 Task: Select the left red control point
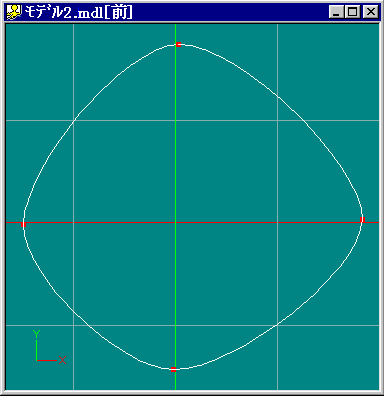pyautogui.click(x=23, y=225)
